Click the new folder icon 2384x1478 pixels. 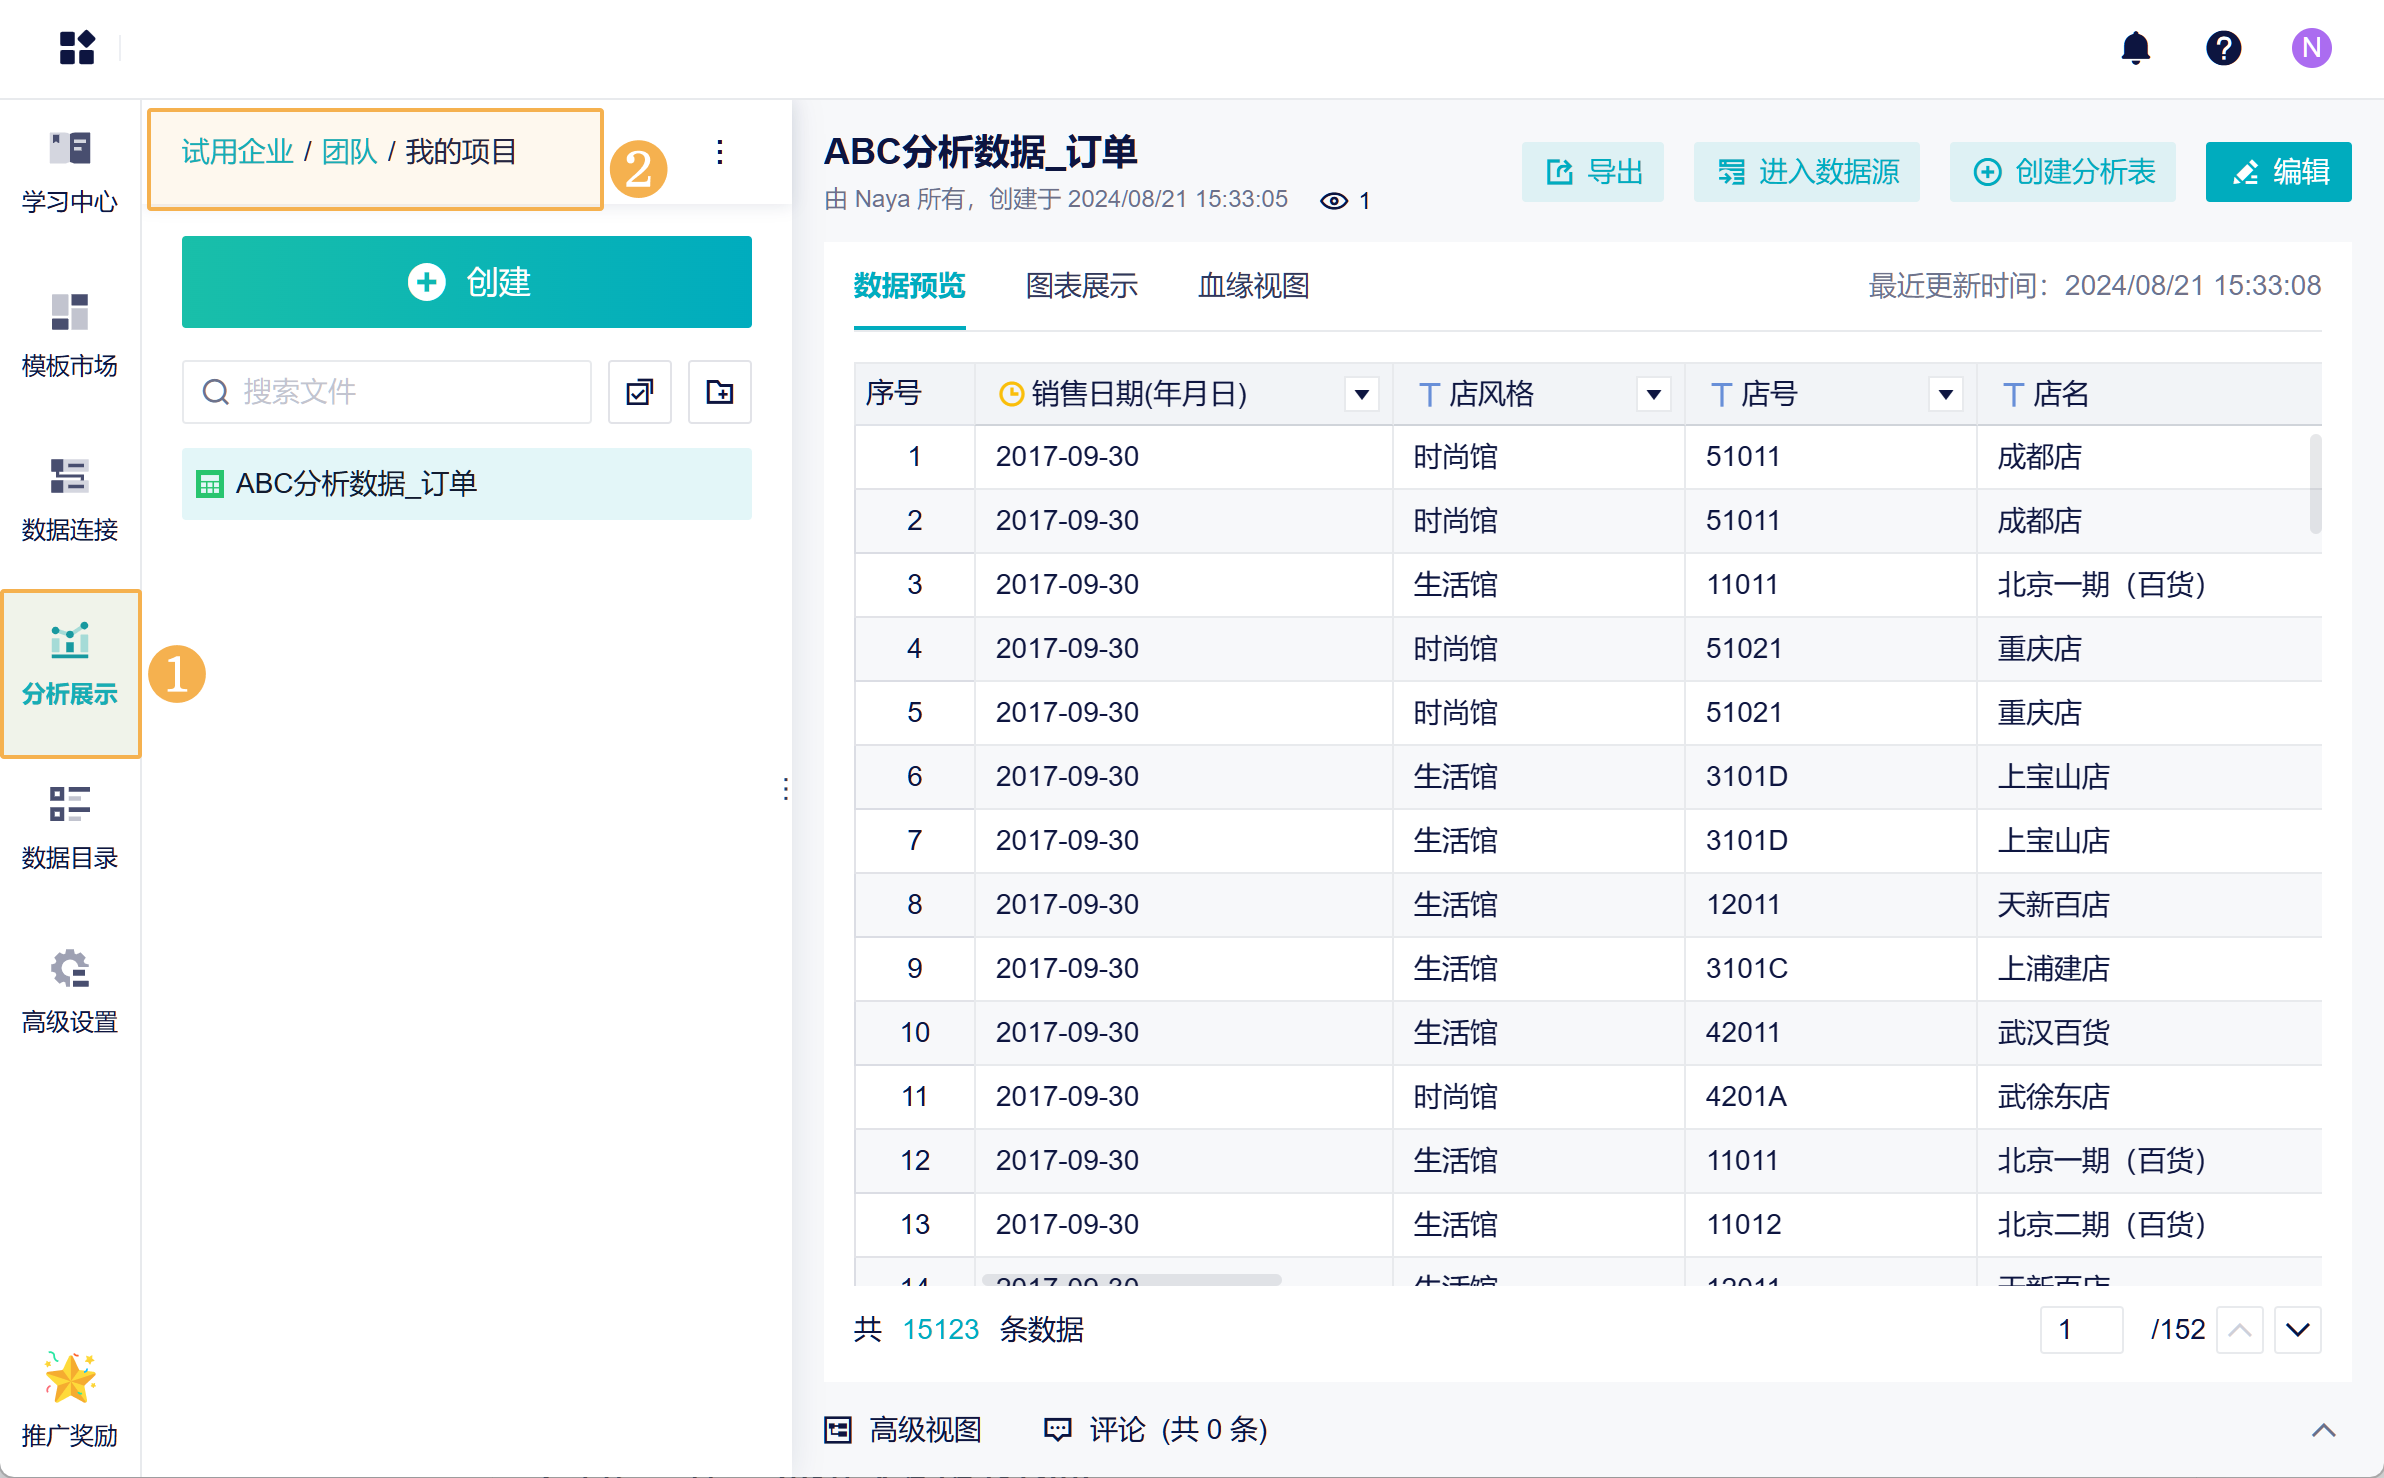coord(719,392)
